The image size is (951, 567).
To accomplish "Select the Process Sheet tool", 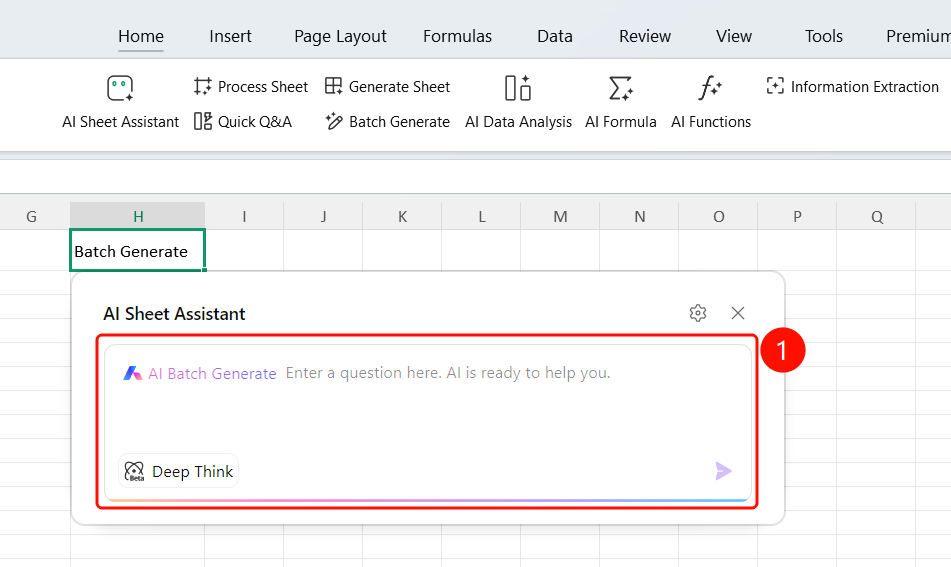I will click(250, 87).
